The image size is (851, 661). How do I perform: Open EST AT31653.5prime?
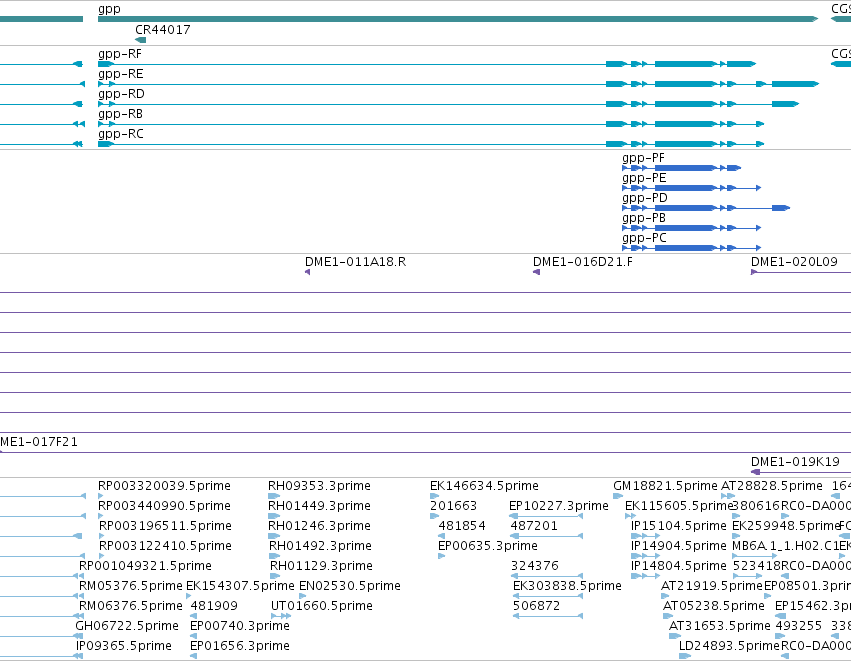tap(720, 626)
